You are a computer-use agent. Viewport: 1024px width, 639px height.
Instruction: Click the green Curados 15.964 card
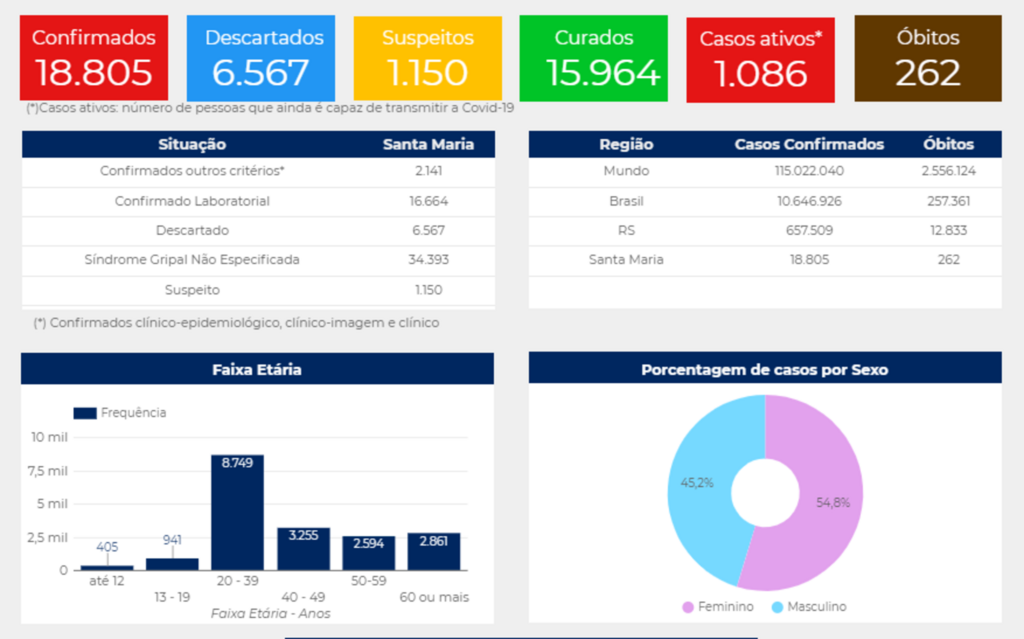(594, 58)
